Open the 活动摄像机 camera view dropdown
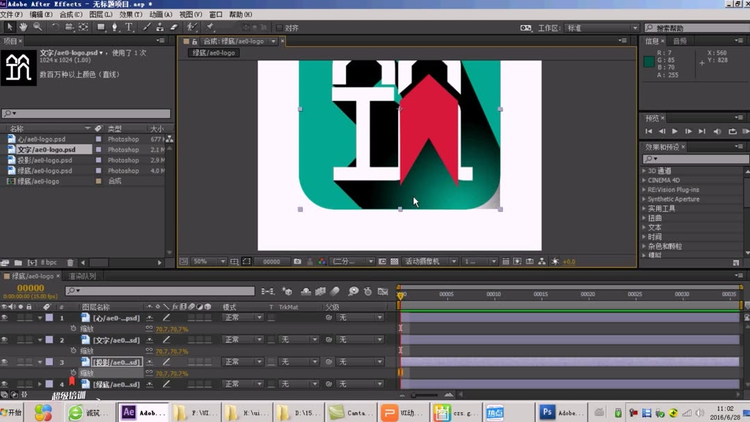750x422 pixels. pos(430,262)
